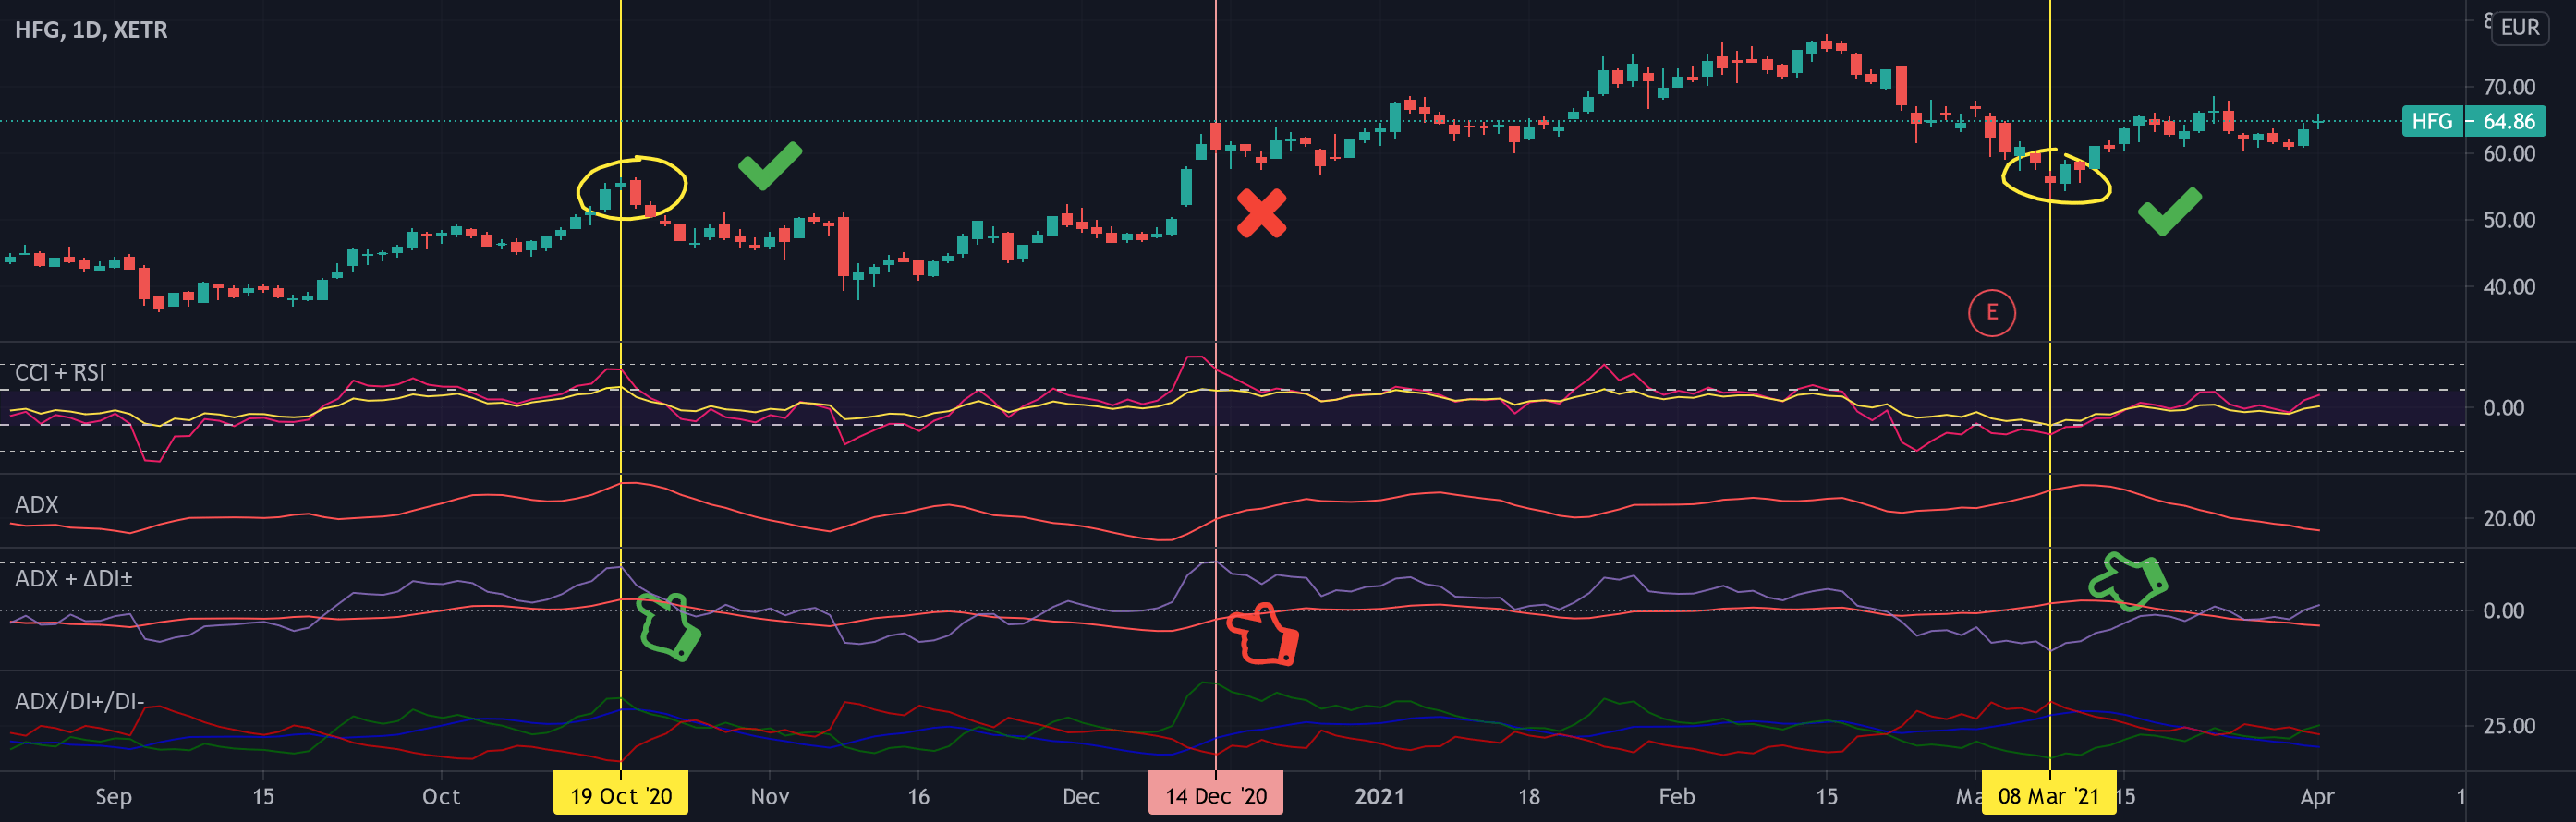Click the EUR currency button
The width and height of the screenshot is (2576, 822).
[2519, 28]
